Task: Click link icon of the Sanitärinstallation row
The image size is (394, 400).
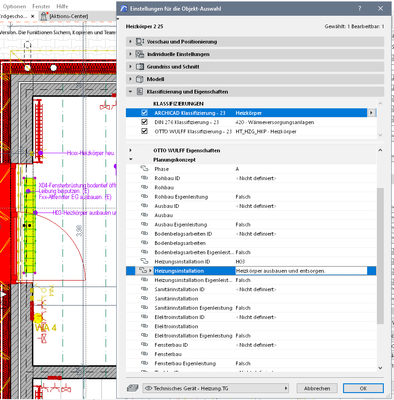Action: tap(144, 299)
